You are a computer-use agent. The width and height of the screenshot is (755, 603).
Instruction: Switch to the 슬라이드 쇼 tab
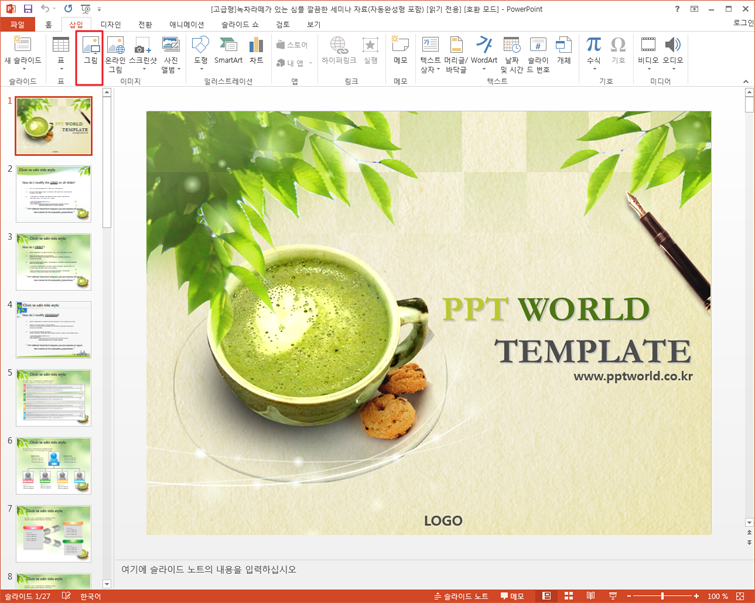pyautogui.click(x=240, y=25)
